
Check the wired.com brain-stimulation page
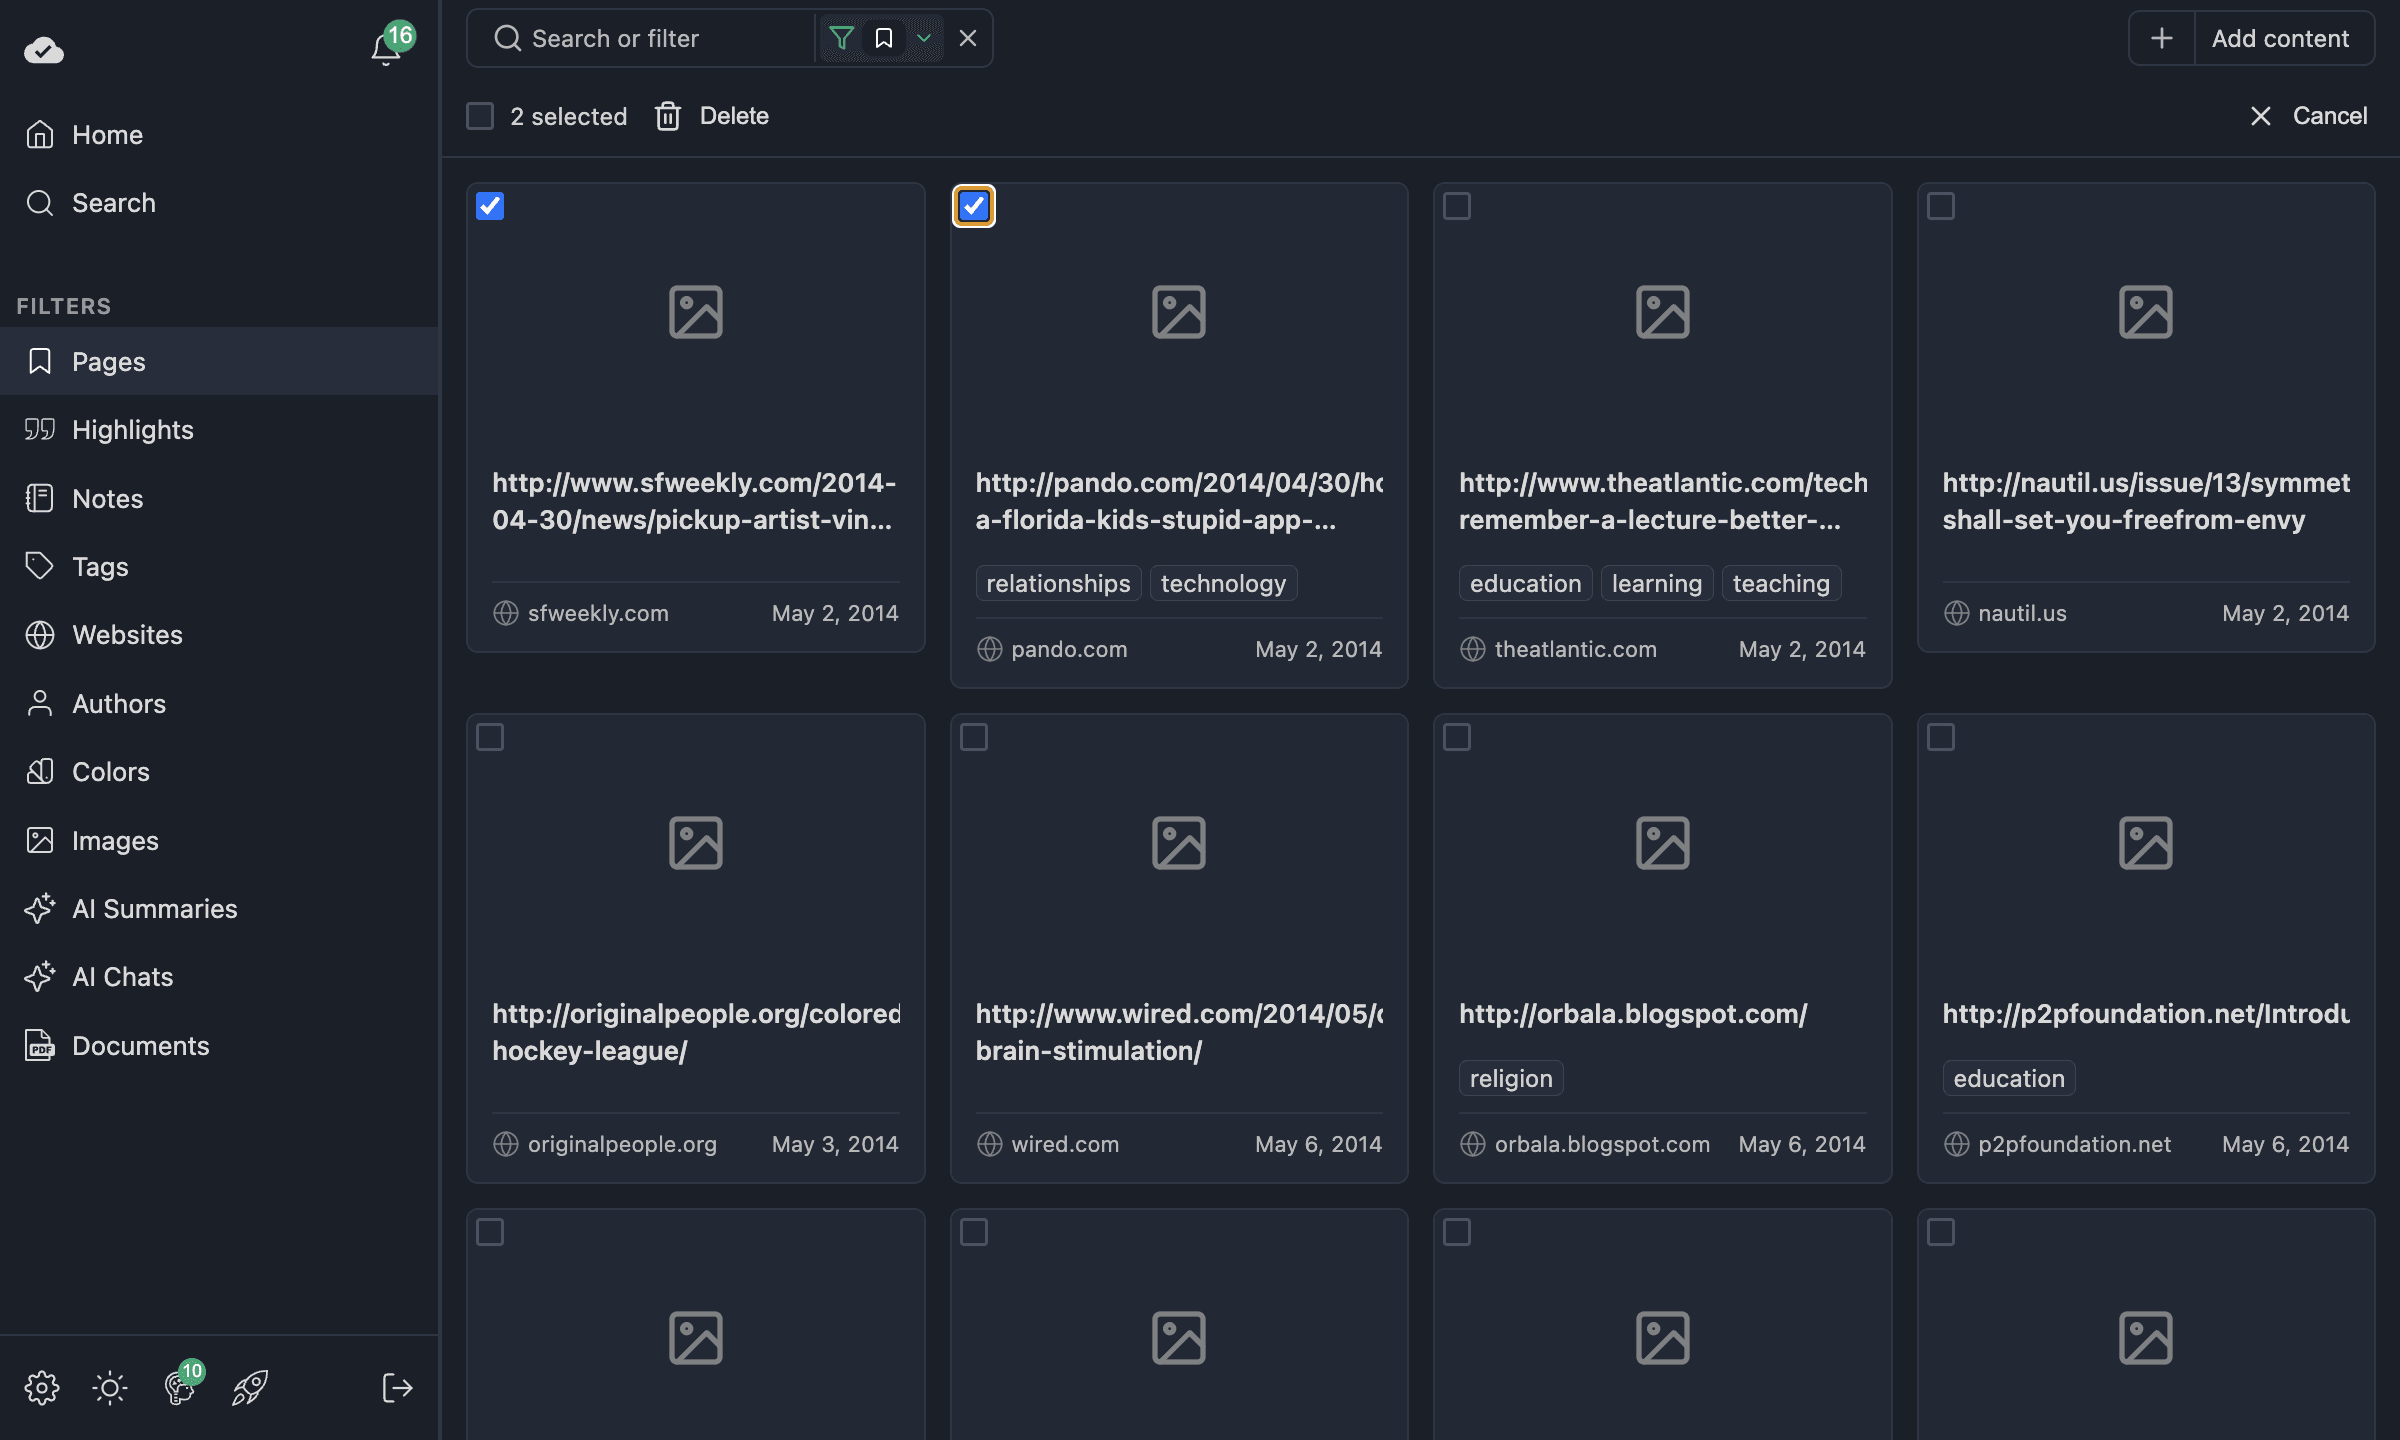click(x=975, y=738)
